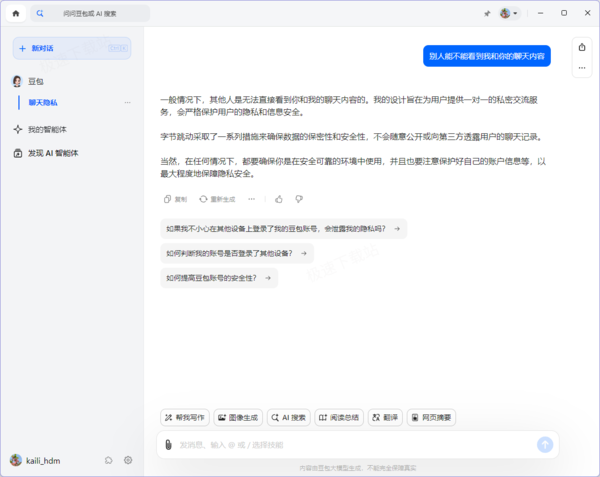Screen dimensions: 600x477
Task: Click the home icon in title bar
Action: tap(16, 14)
